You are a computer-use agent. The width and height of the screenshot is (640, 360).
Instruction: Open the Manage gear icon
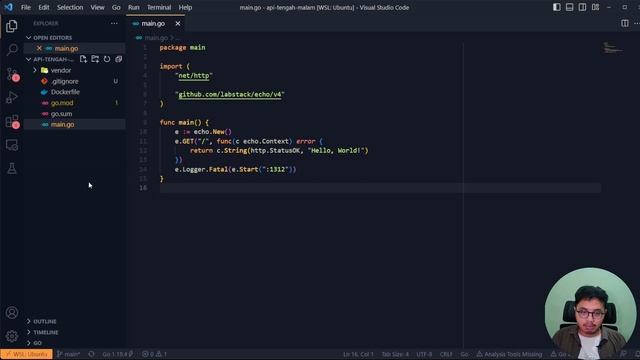point(12,336)
